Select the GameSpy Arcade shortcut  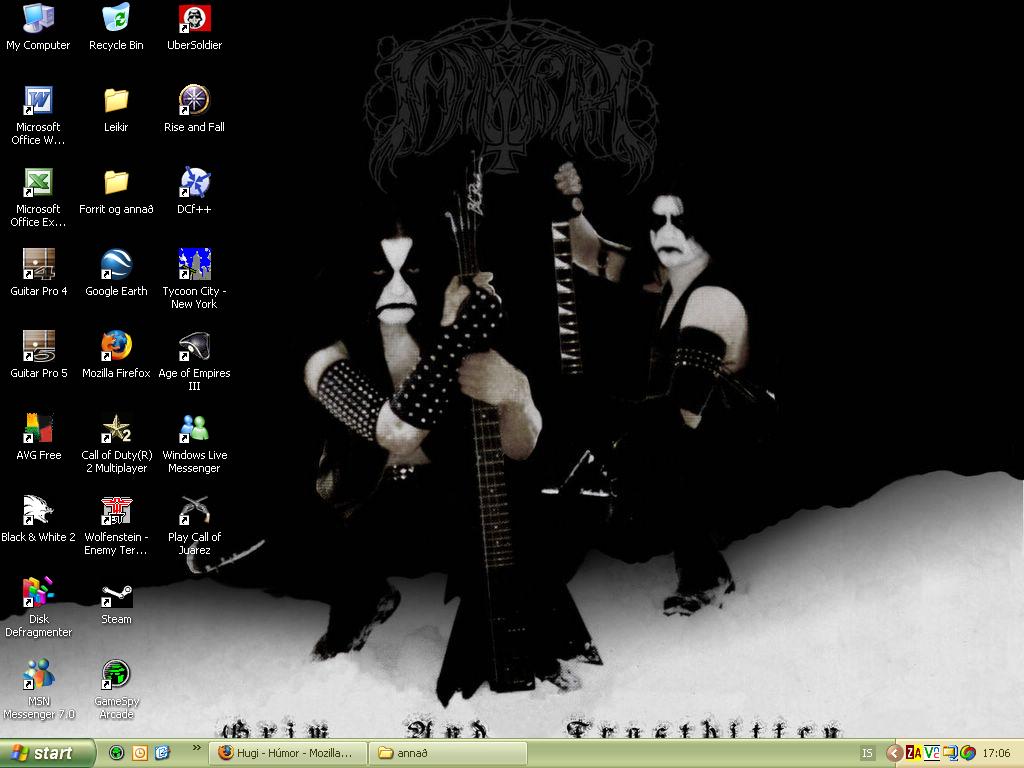coord(116,690)
